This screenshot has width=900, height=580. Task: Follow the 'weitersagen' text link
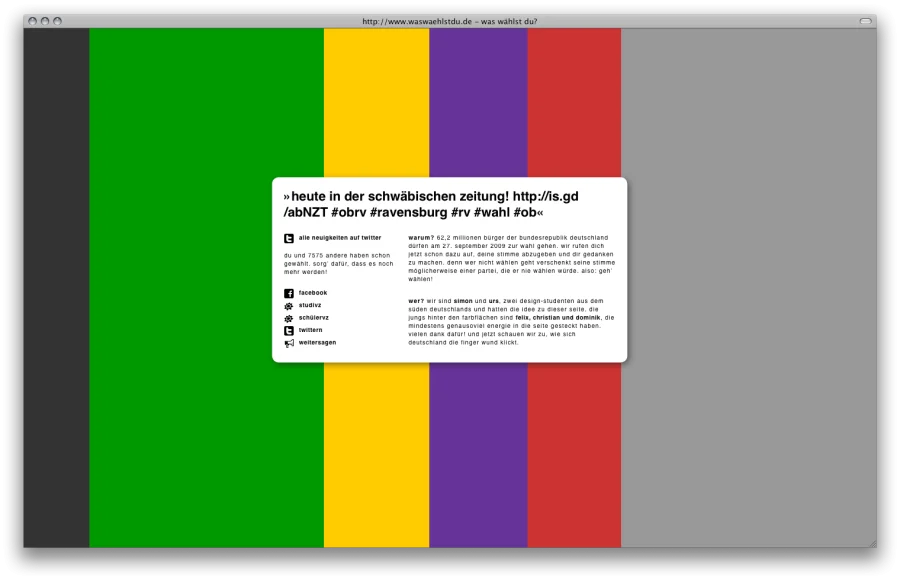[317, 342]
